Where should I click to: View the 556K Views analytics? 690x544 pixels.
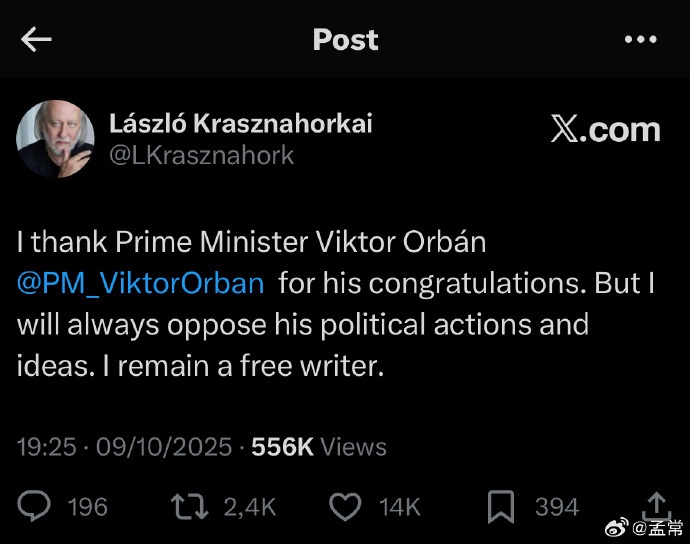318,446
